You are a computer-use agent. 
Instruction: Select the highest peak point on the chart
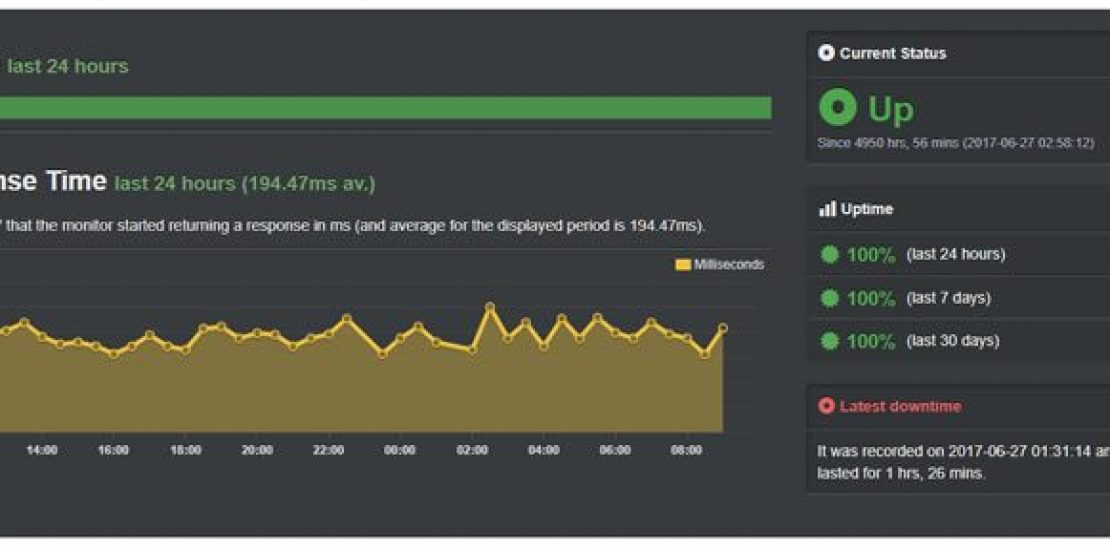pos(490,307)
